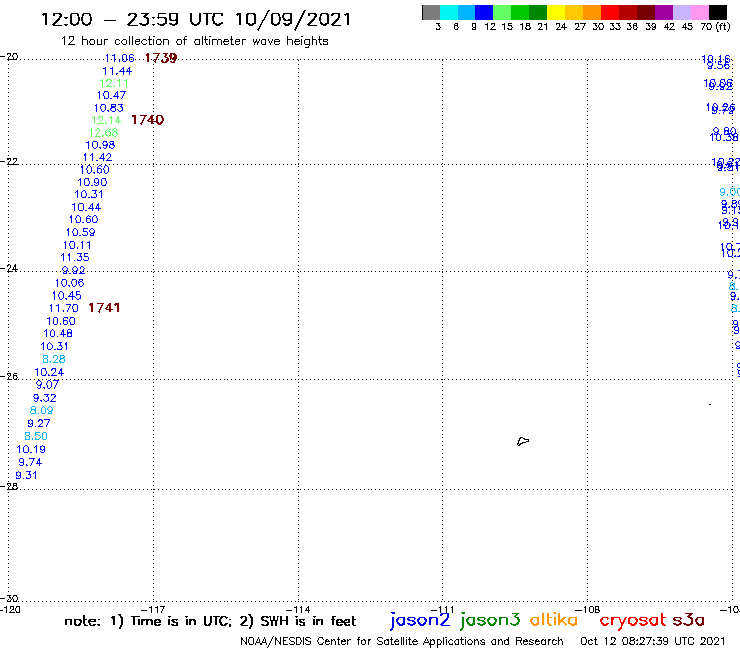Screen dimensions: 740x650
Task: Select the light blue 8.50 value
Action: pyautogui.click(x=36, y=436)
